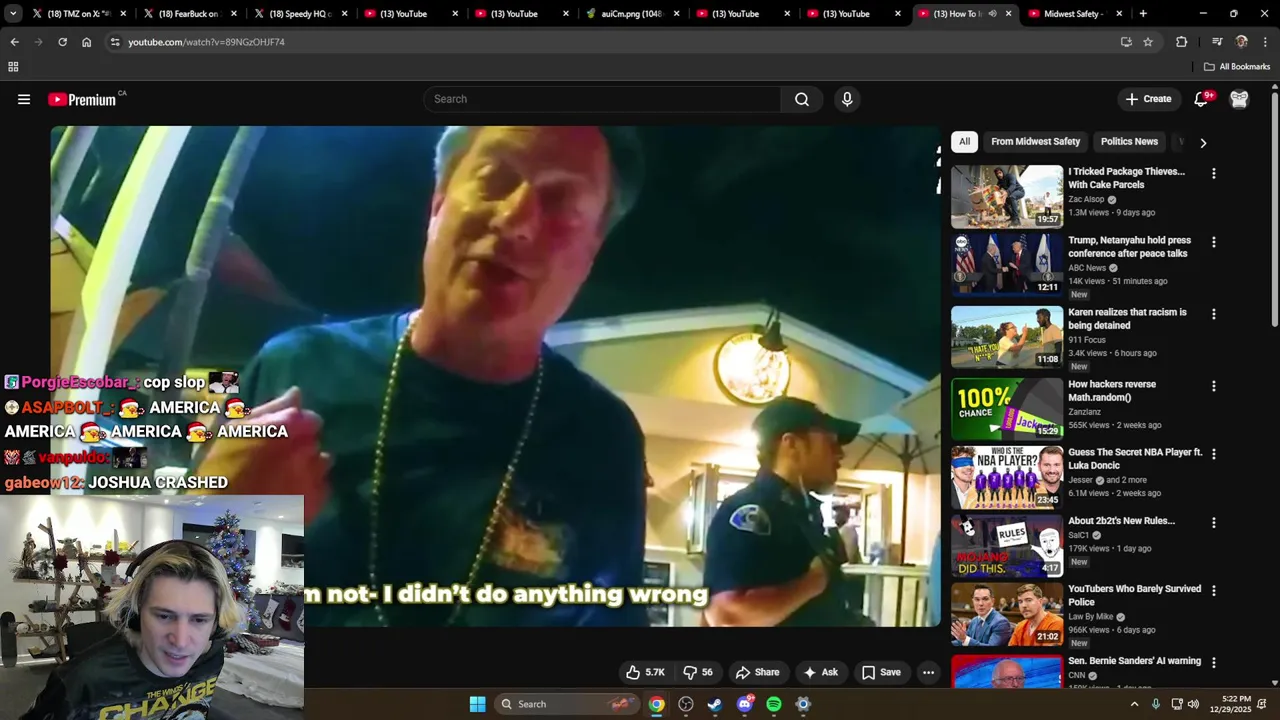Ask about this video

[820, 673]
